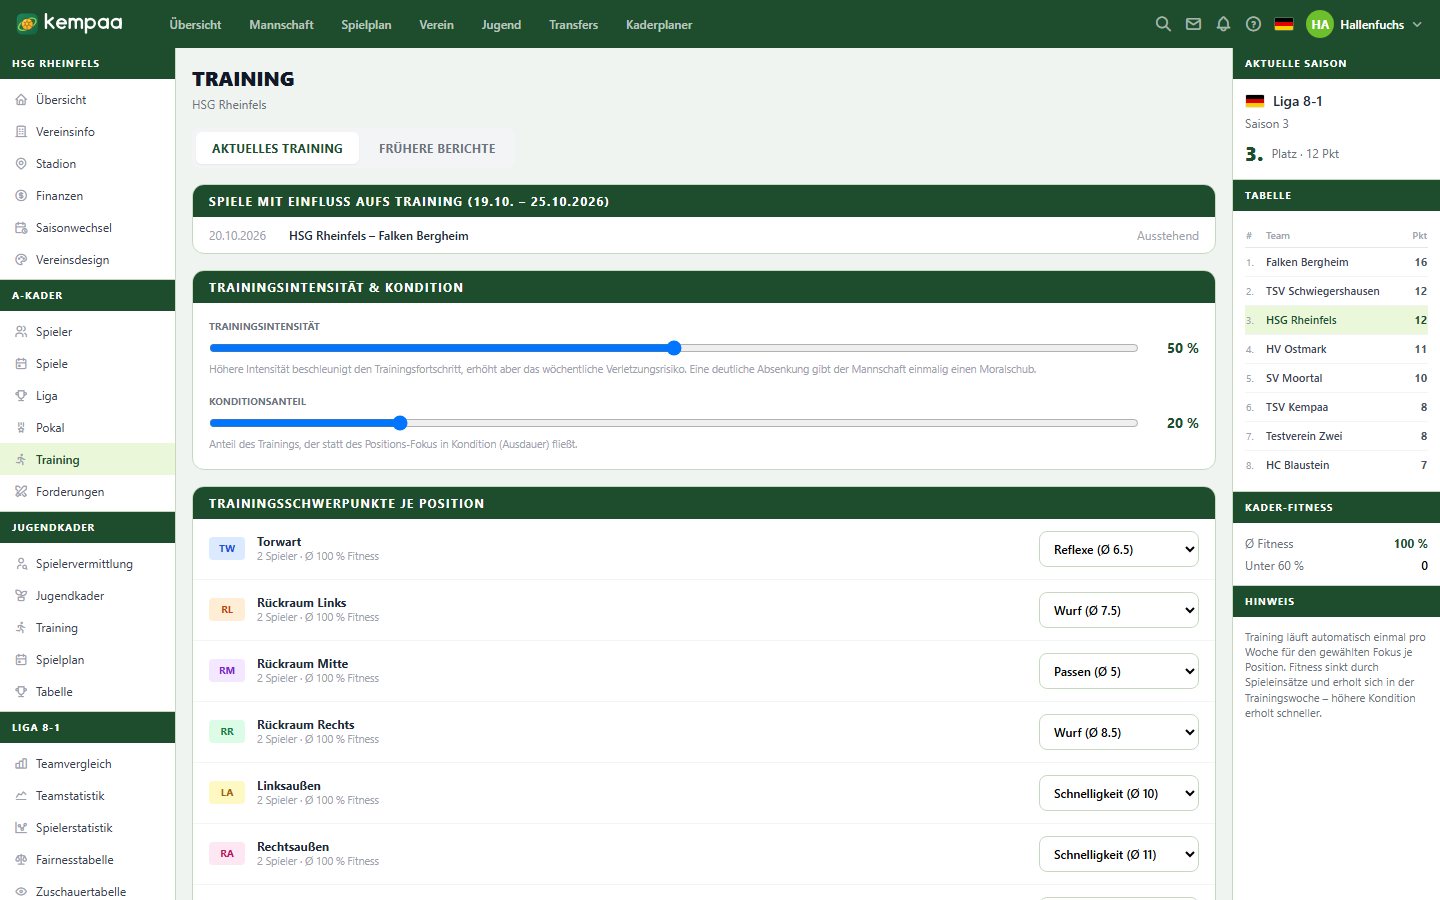The width and height of the screenshot is (1440, 900).
Task: Open the Rückraum Mitte focus dropdown
Action: click(x=1119, y=671)
